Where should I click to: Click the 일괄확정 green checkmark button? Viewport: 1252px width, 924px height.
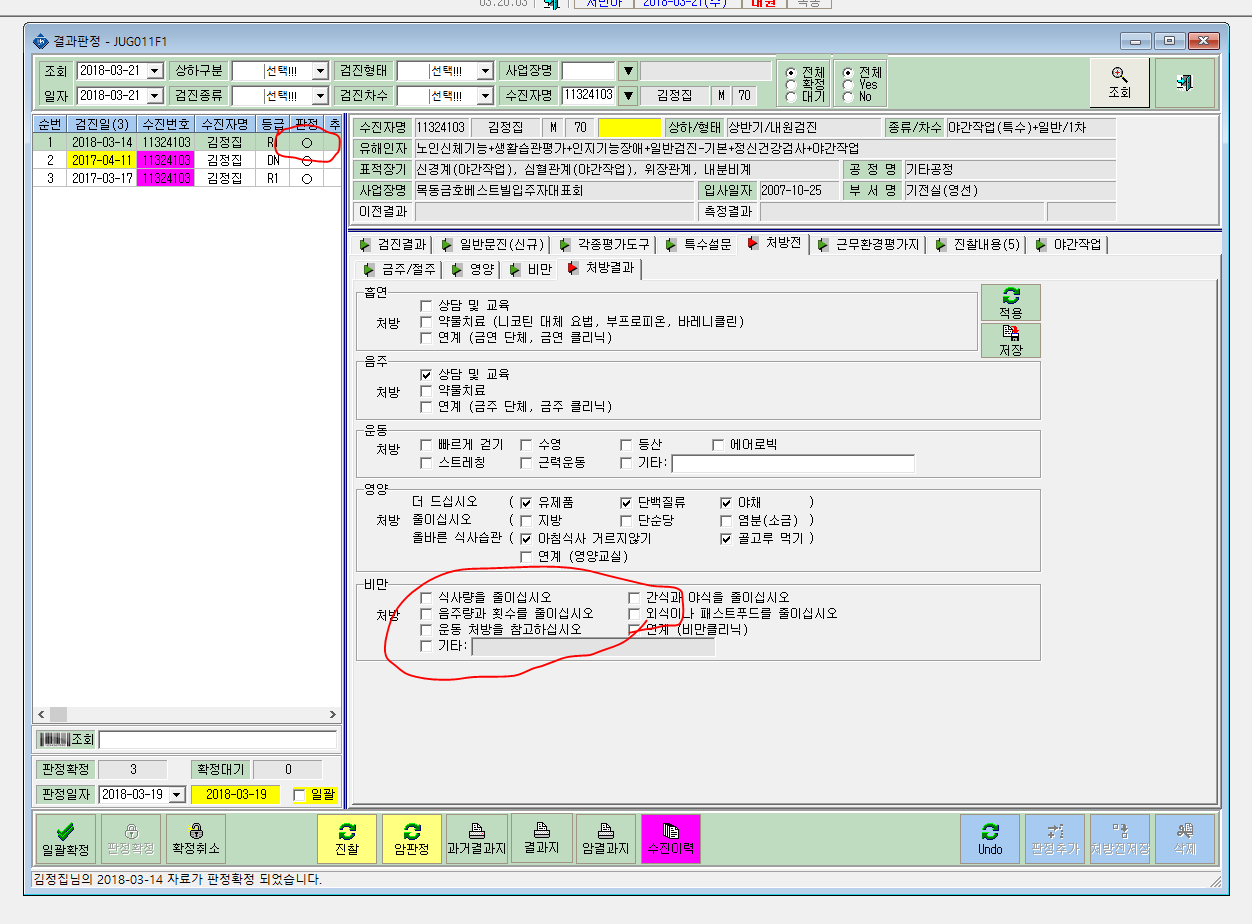[66, 839]
